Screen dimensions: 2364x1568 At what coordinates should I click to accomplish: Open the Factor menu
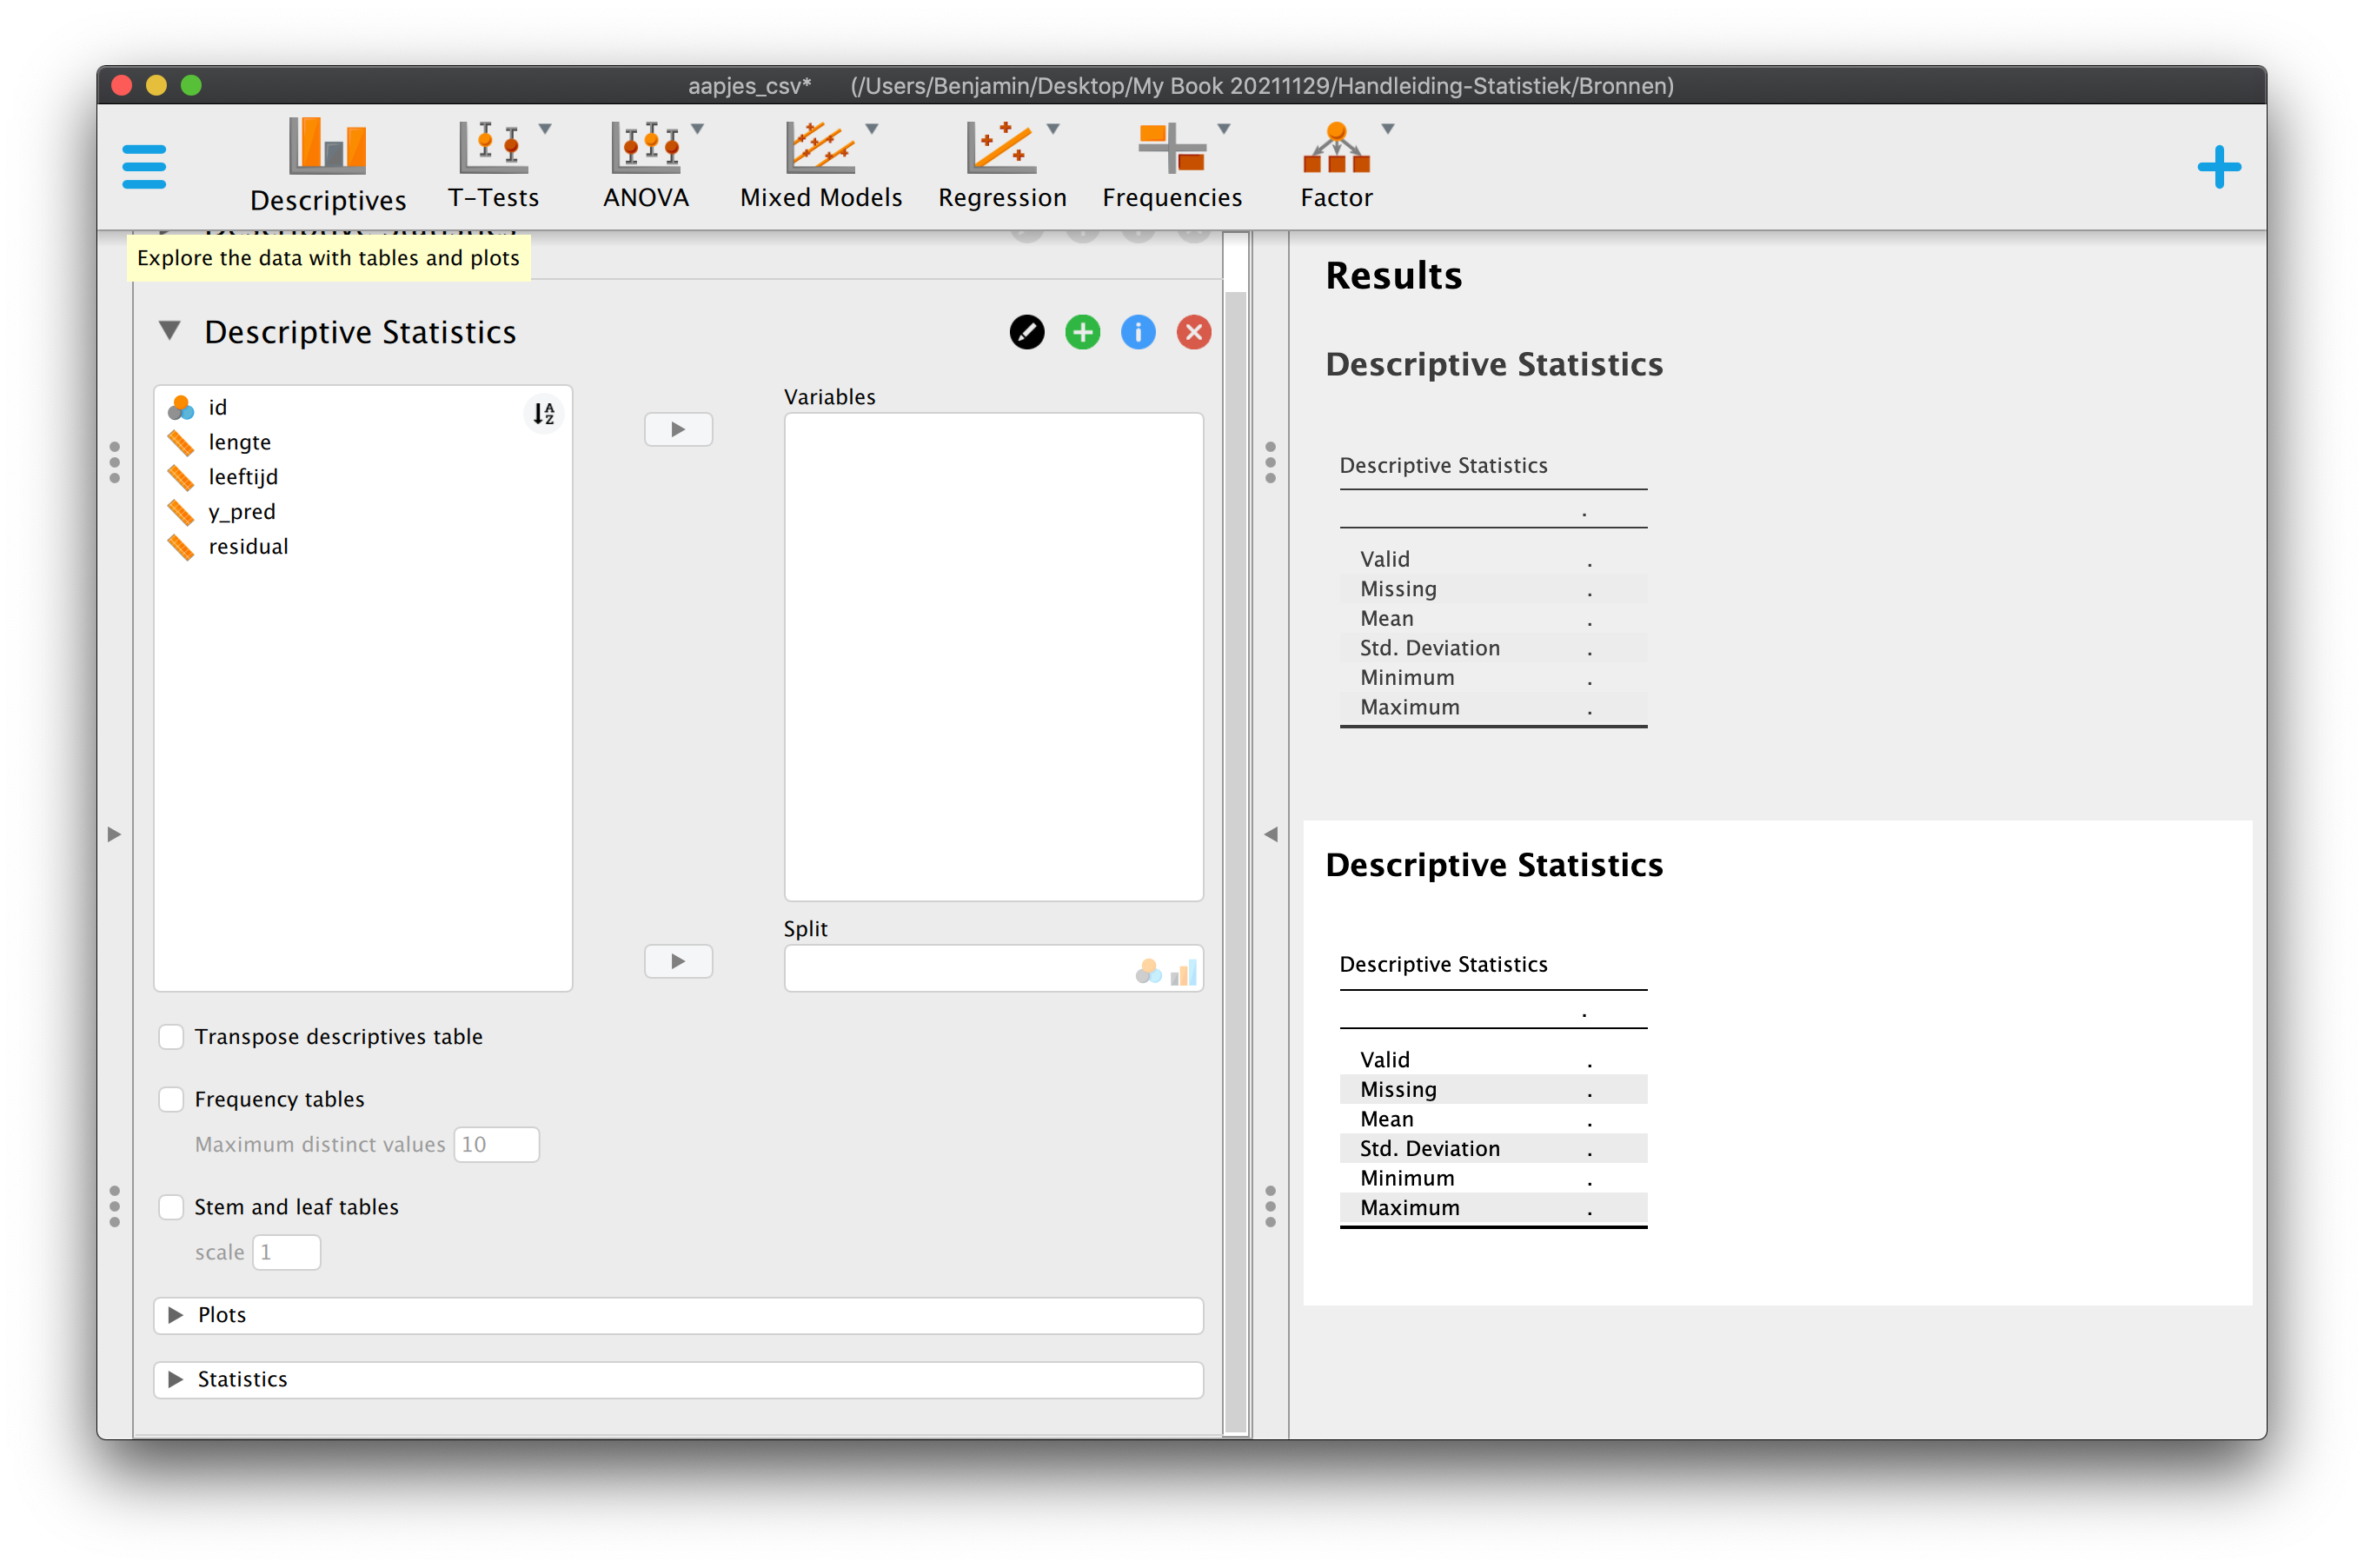1336,166
